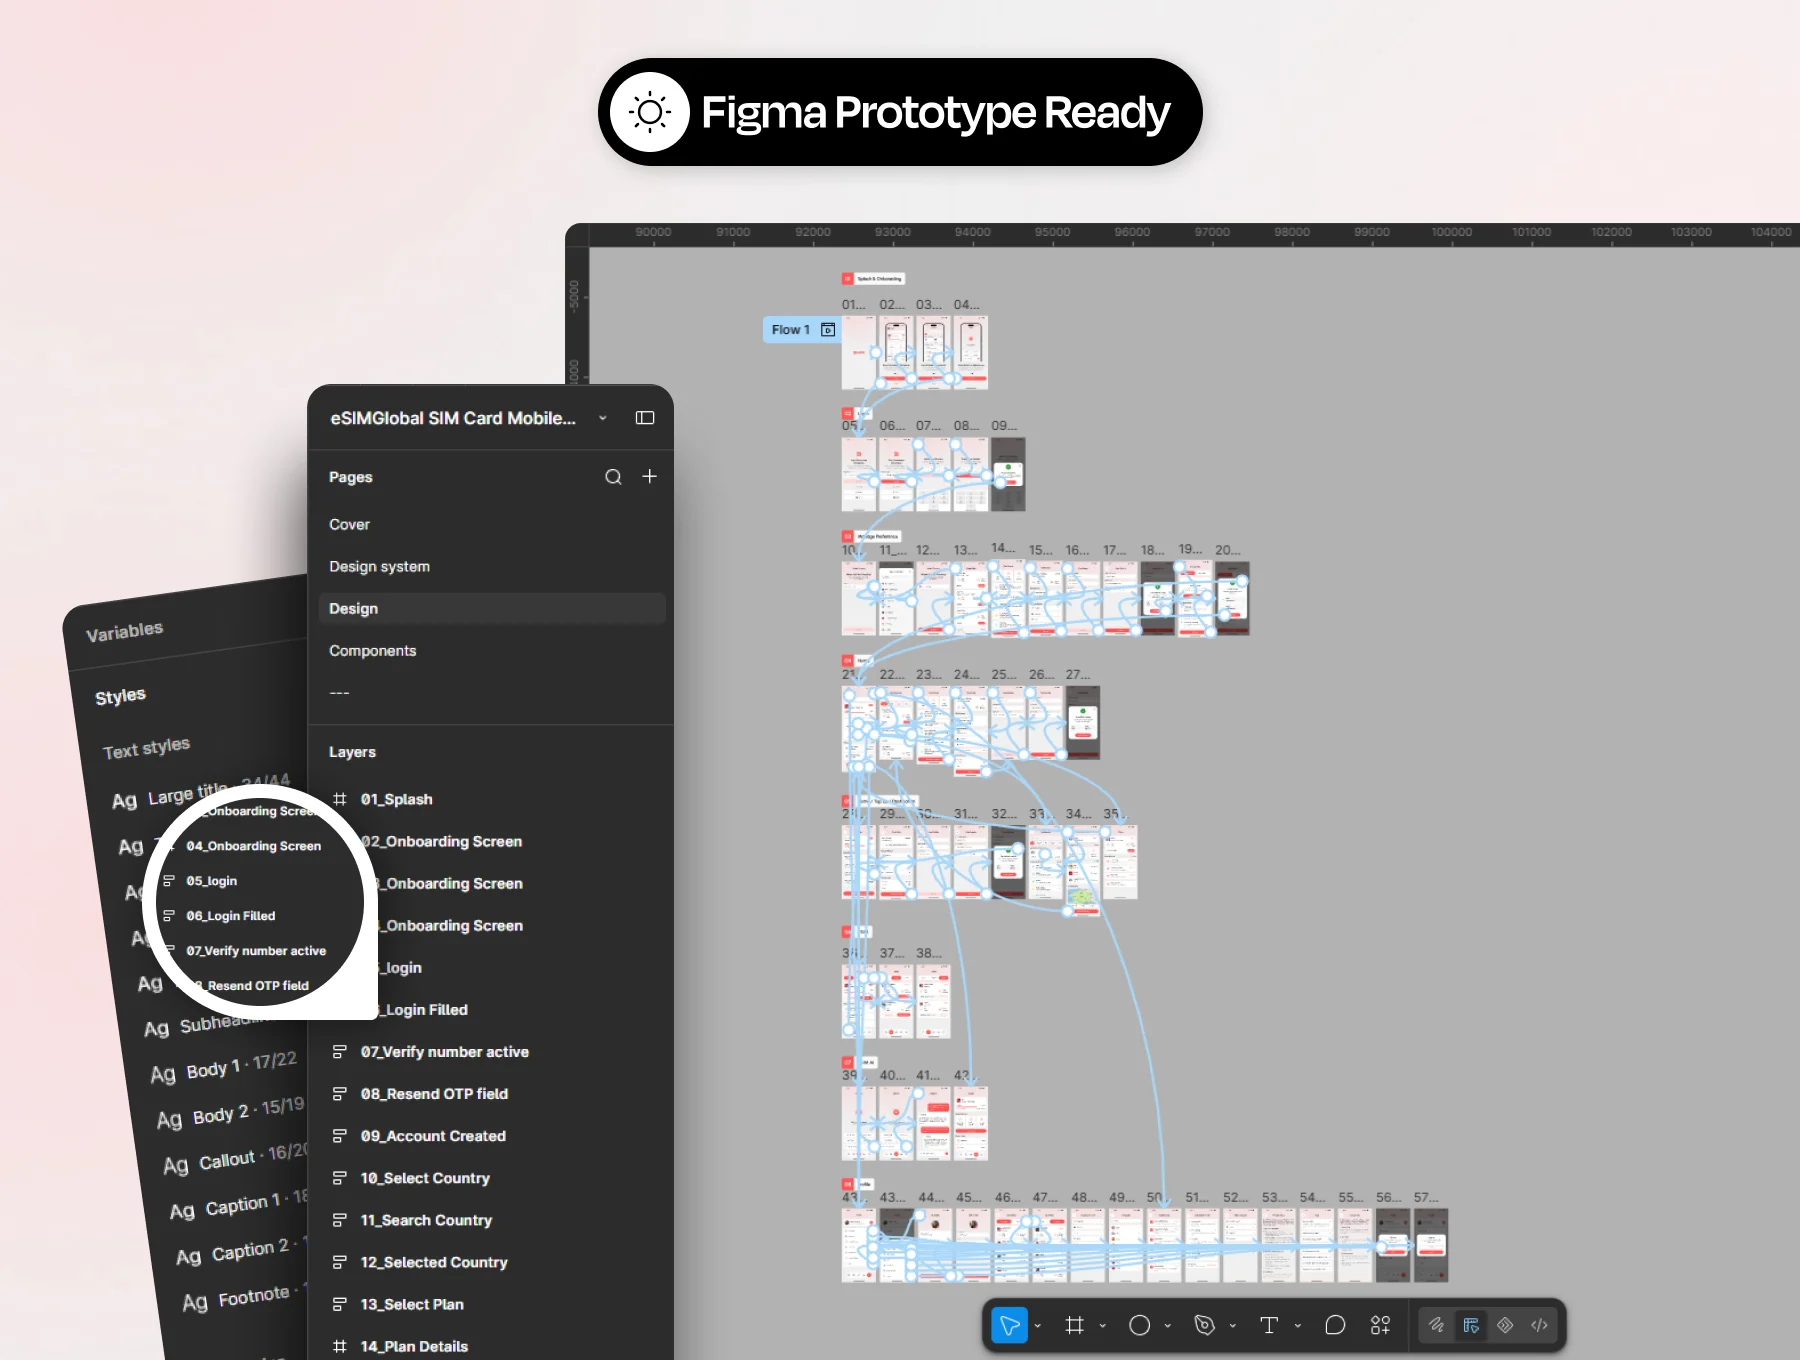Click the frame icon beside 14_Plan Details

tap(340, 1346)
